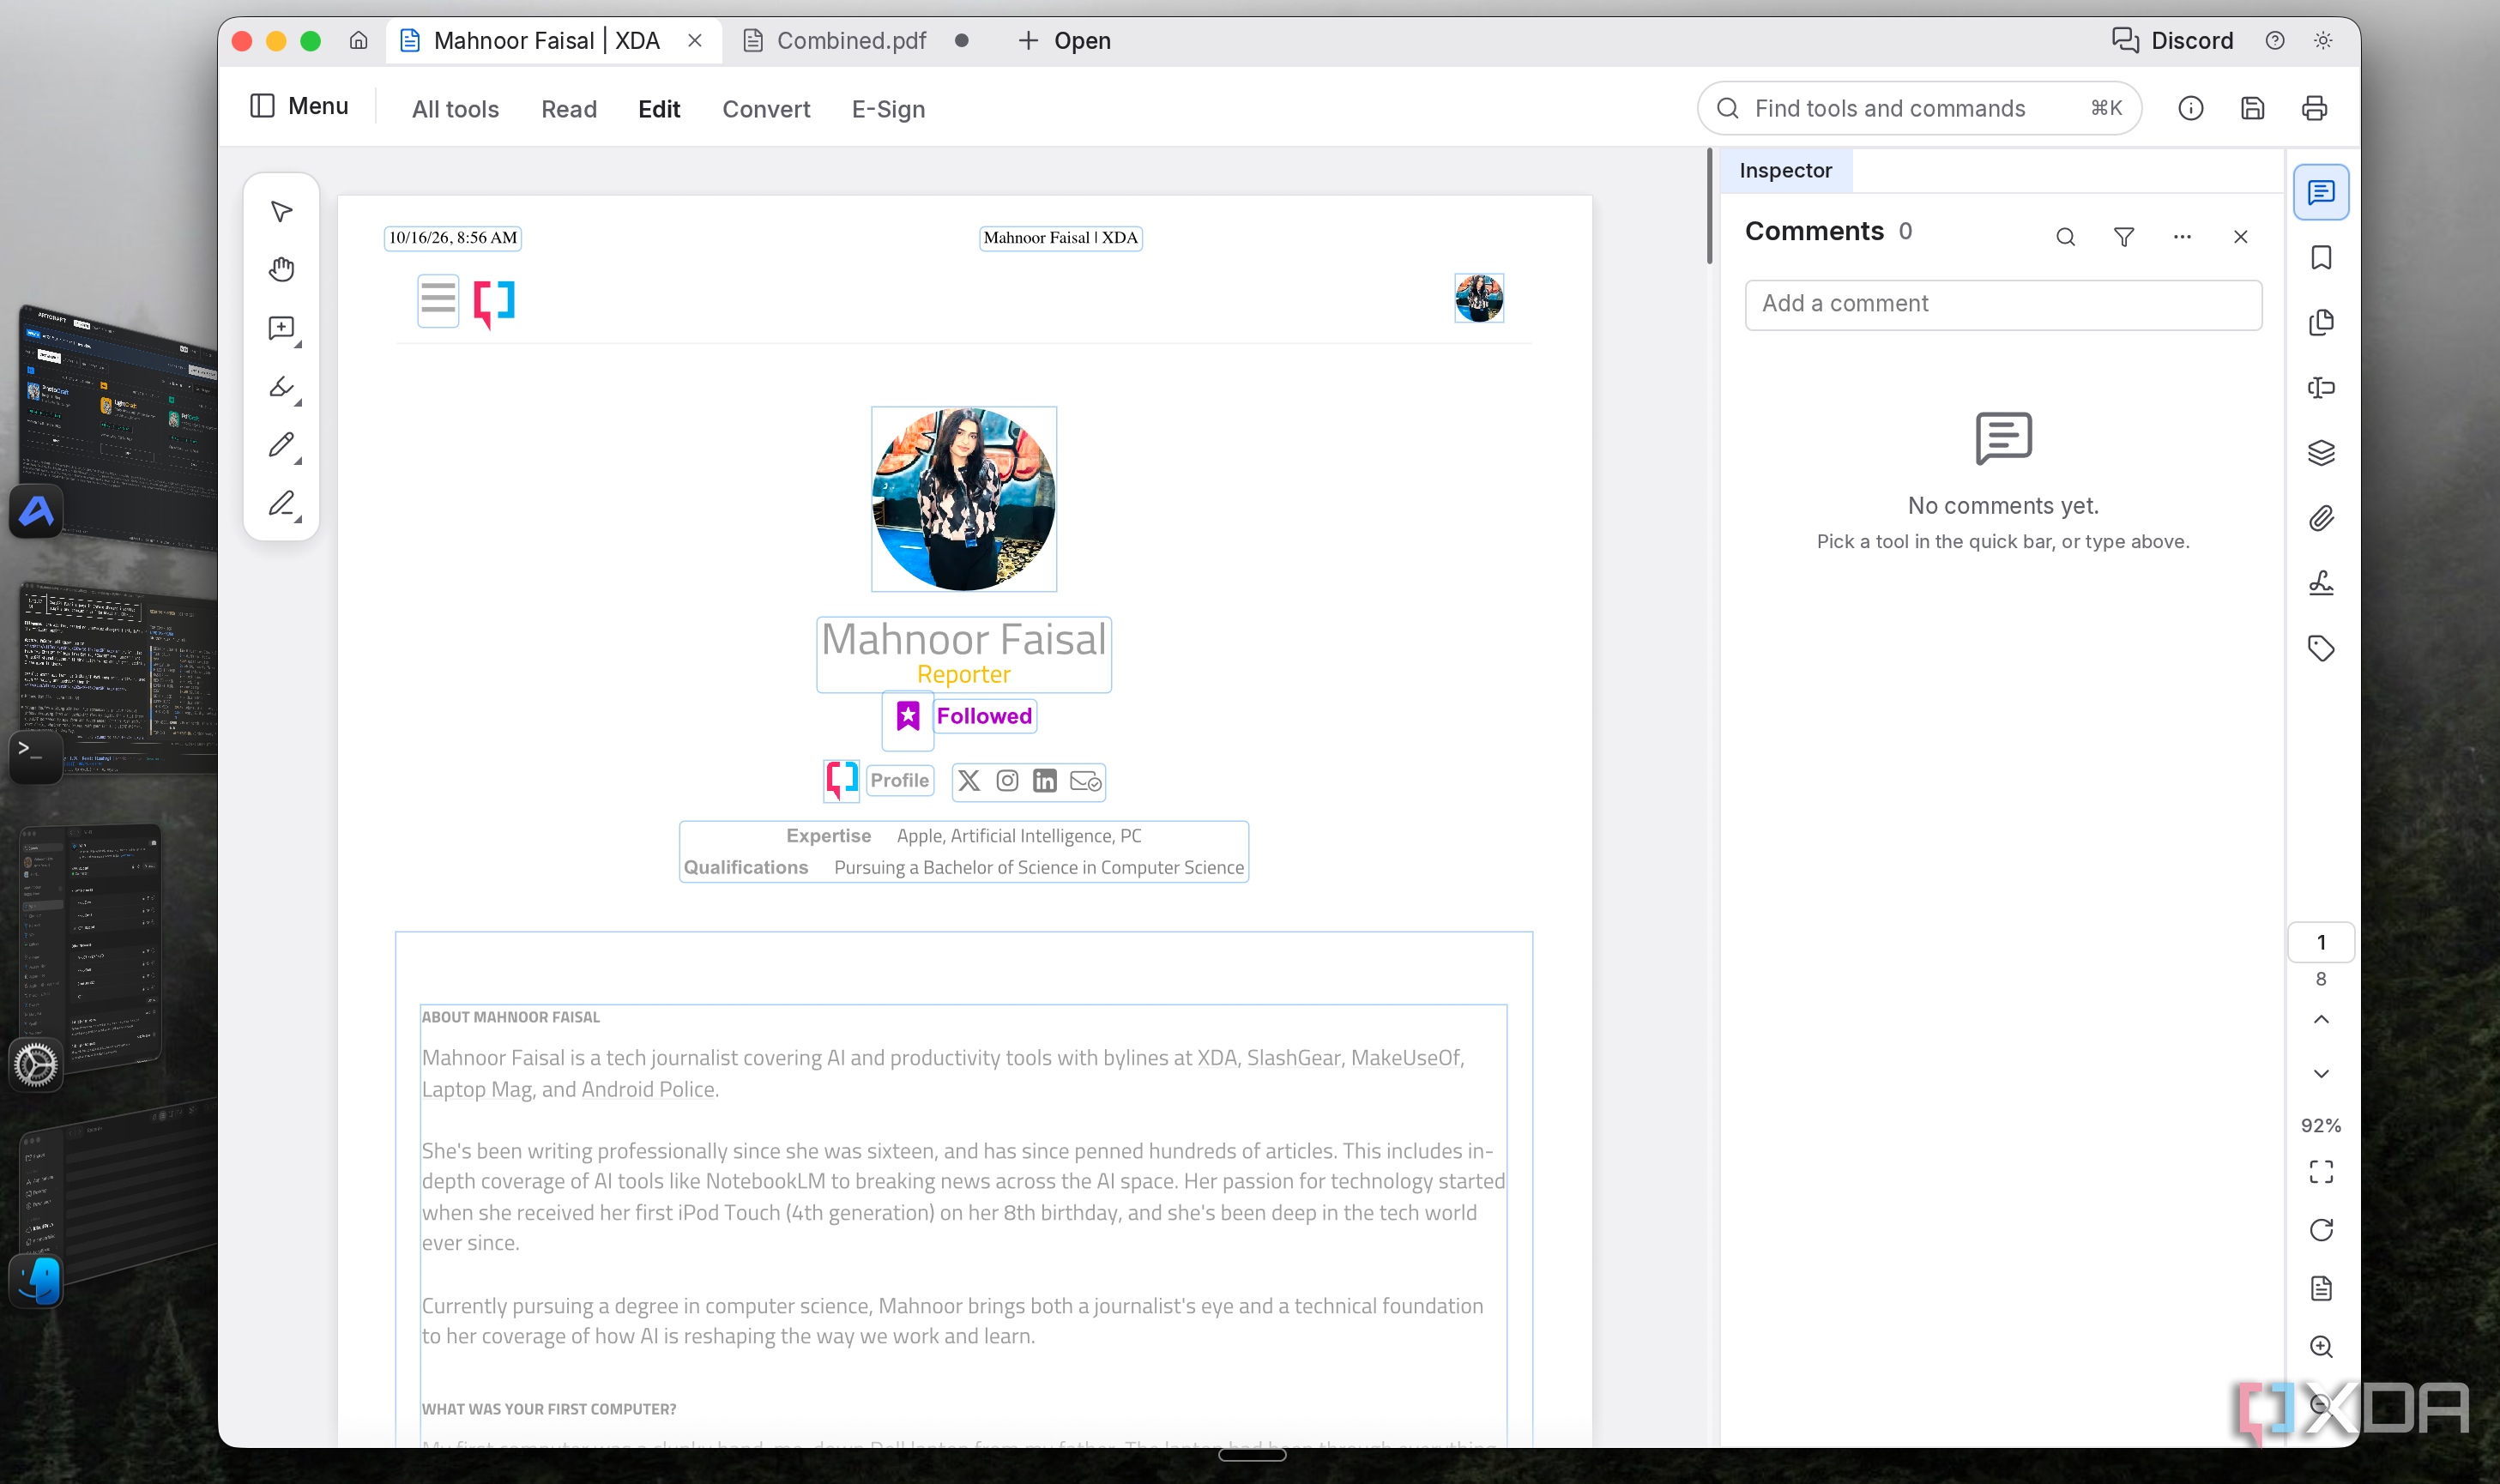Screen dimensions: 2500x1484
Task: Toggle light/dark theme sun icon
Action: 2322,41
